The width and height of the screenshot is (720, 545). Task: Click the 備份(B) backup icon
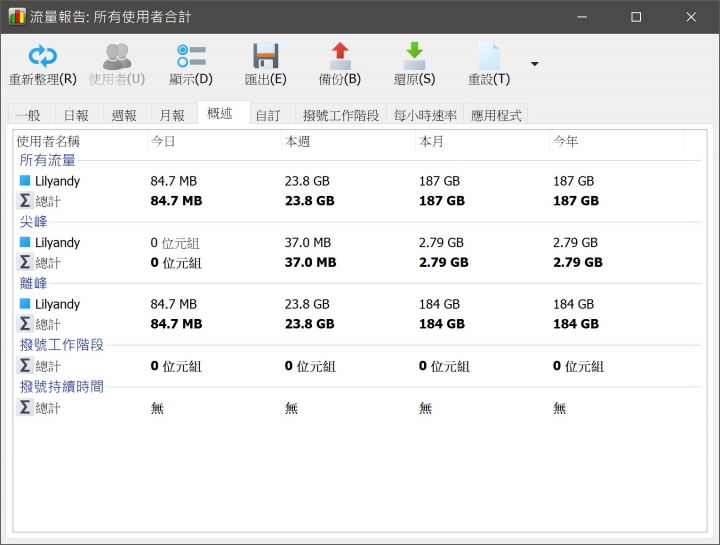340,56
